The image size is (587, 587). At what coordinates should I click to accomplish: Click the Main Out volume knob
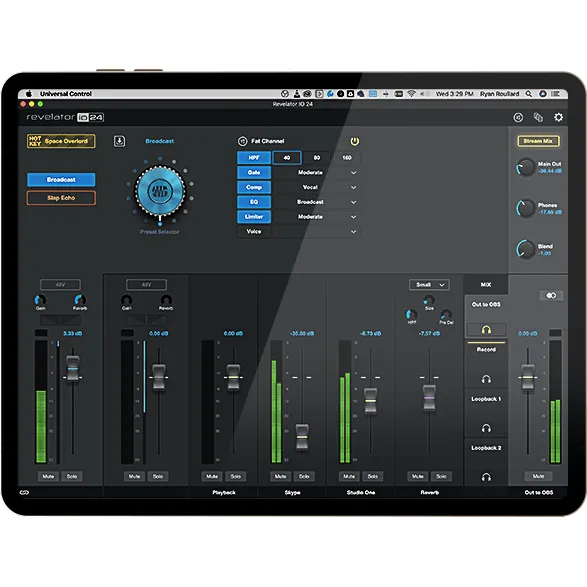(526, 167)
